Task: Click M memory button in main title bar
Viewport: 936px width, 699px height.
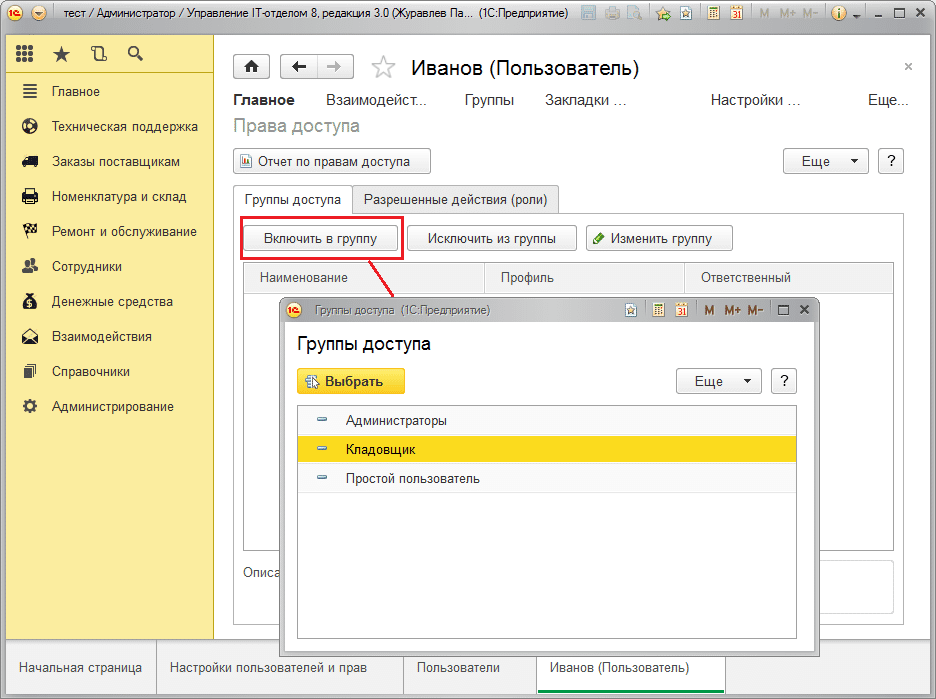Action: pyautogui.click(x=764, y=13)
